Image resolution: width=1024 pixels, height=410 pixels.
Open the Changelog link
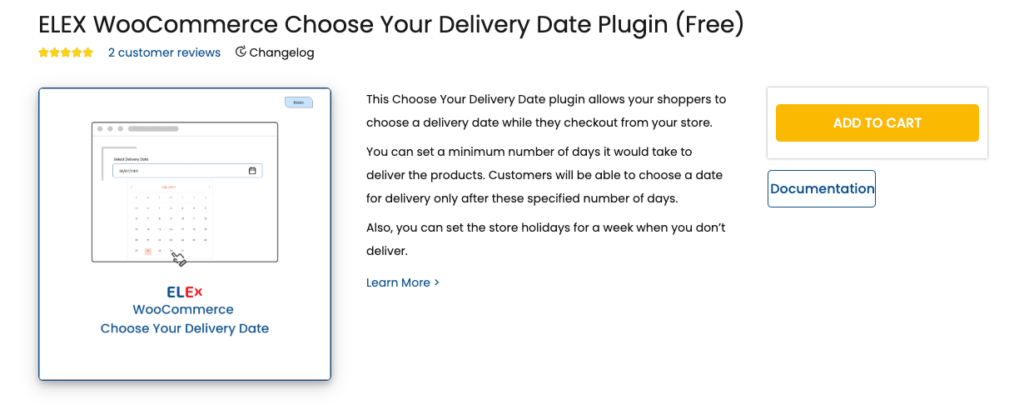(281, 53)
